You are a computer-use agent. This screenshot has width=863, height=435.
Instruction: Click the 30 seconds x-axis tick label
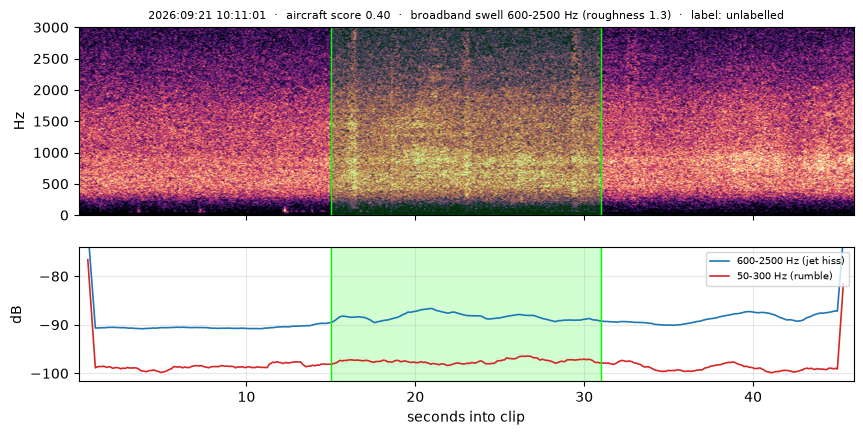pyautogui.click(x=585, y=397)
